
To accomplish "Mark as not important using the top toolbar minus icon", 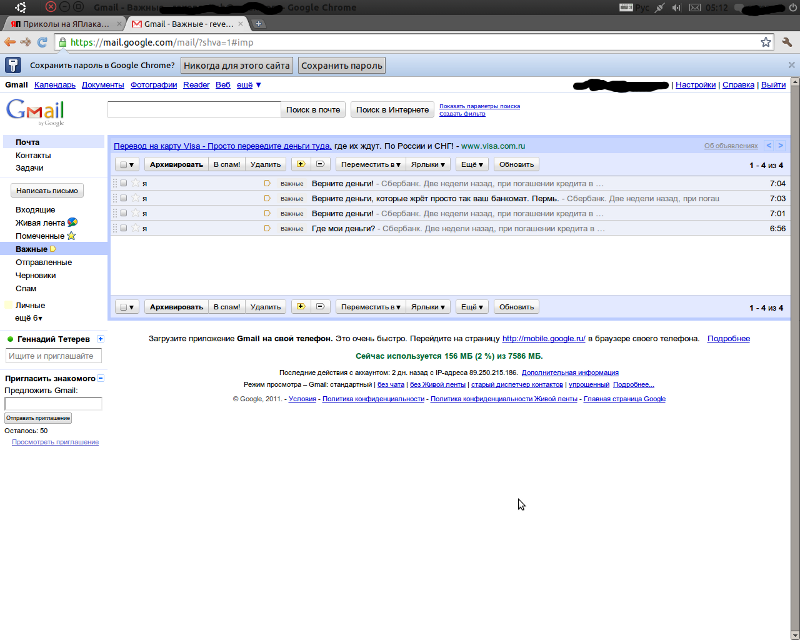I will [320, 164].
